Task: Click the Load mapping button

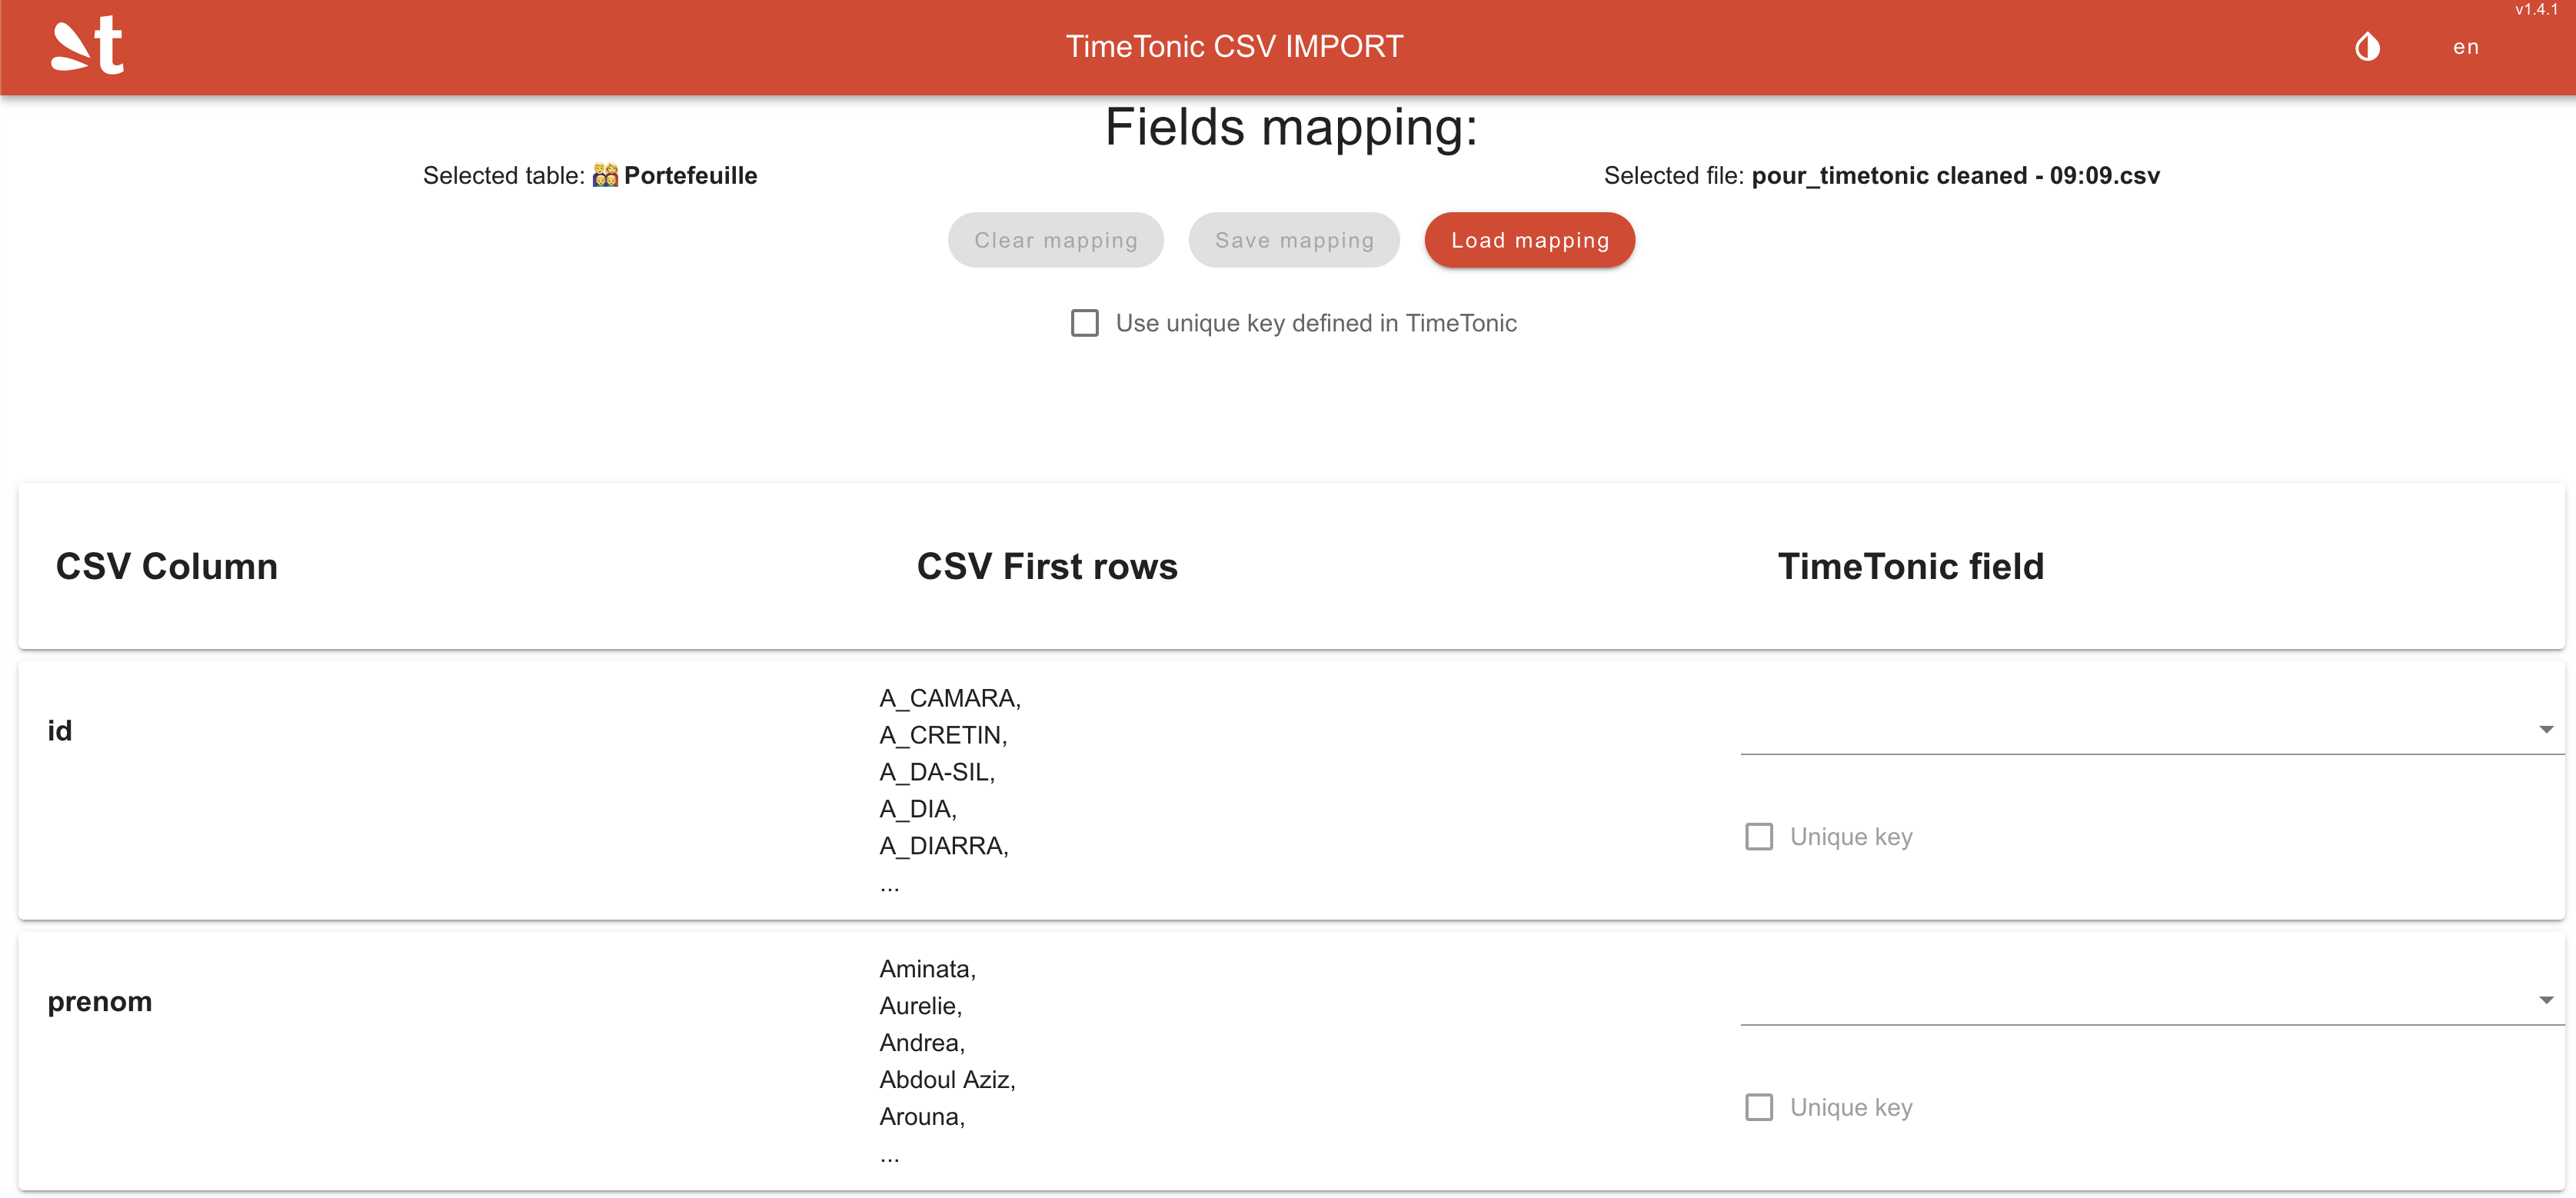Action: (1529, 240)
